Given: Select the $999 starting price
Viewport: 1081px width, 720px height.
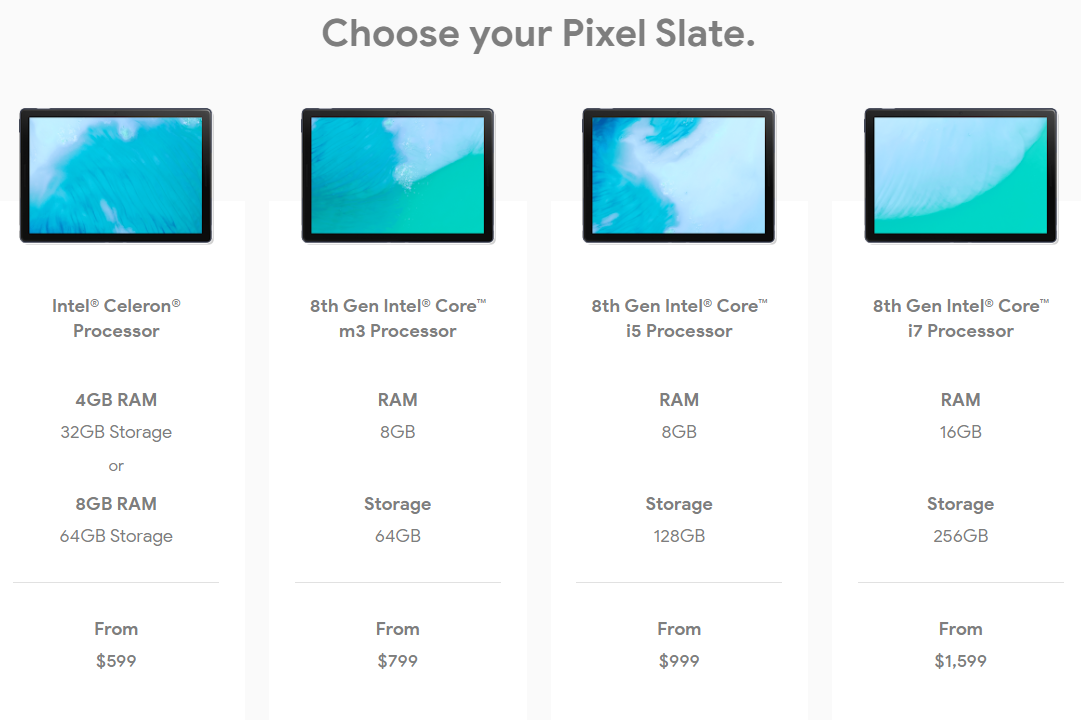Looking at the screenshot, I should tap(679, 661).
